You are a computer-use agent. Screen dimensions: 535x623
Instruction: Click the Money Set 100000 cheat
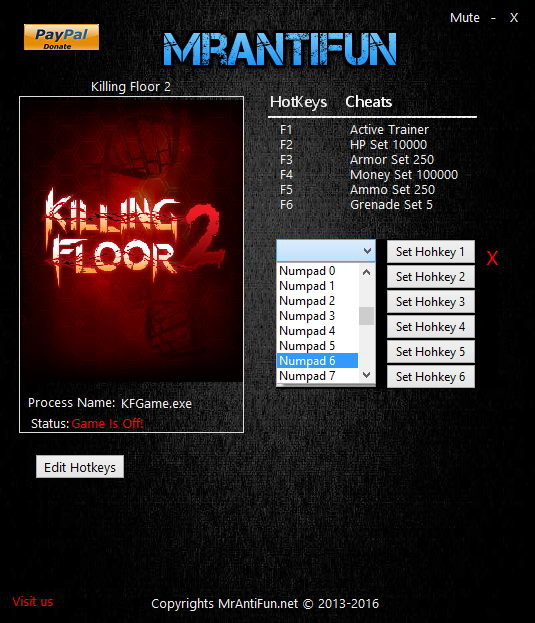point(404,174)
